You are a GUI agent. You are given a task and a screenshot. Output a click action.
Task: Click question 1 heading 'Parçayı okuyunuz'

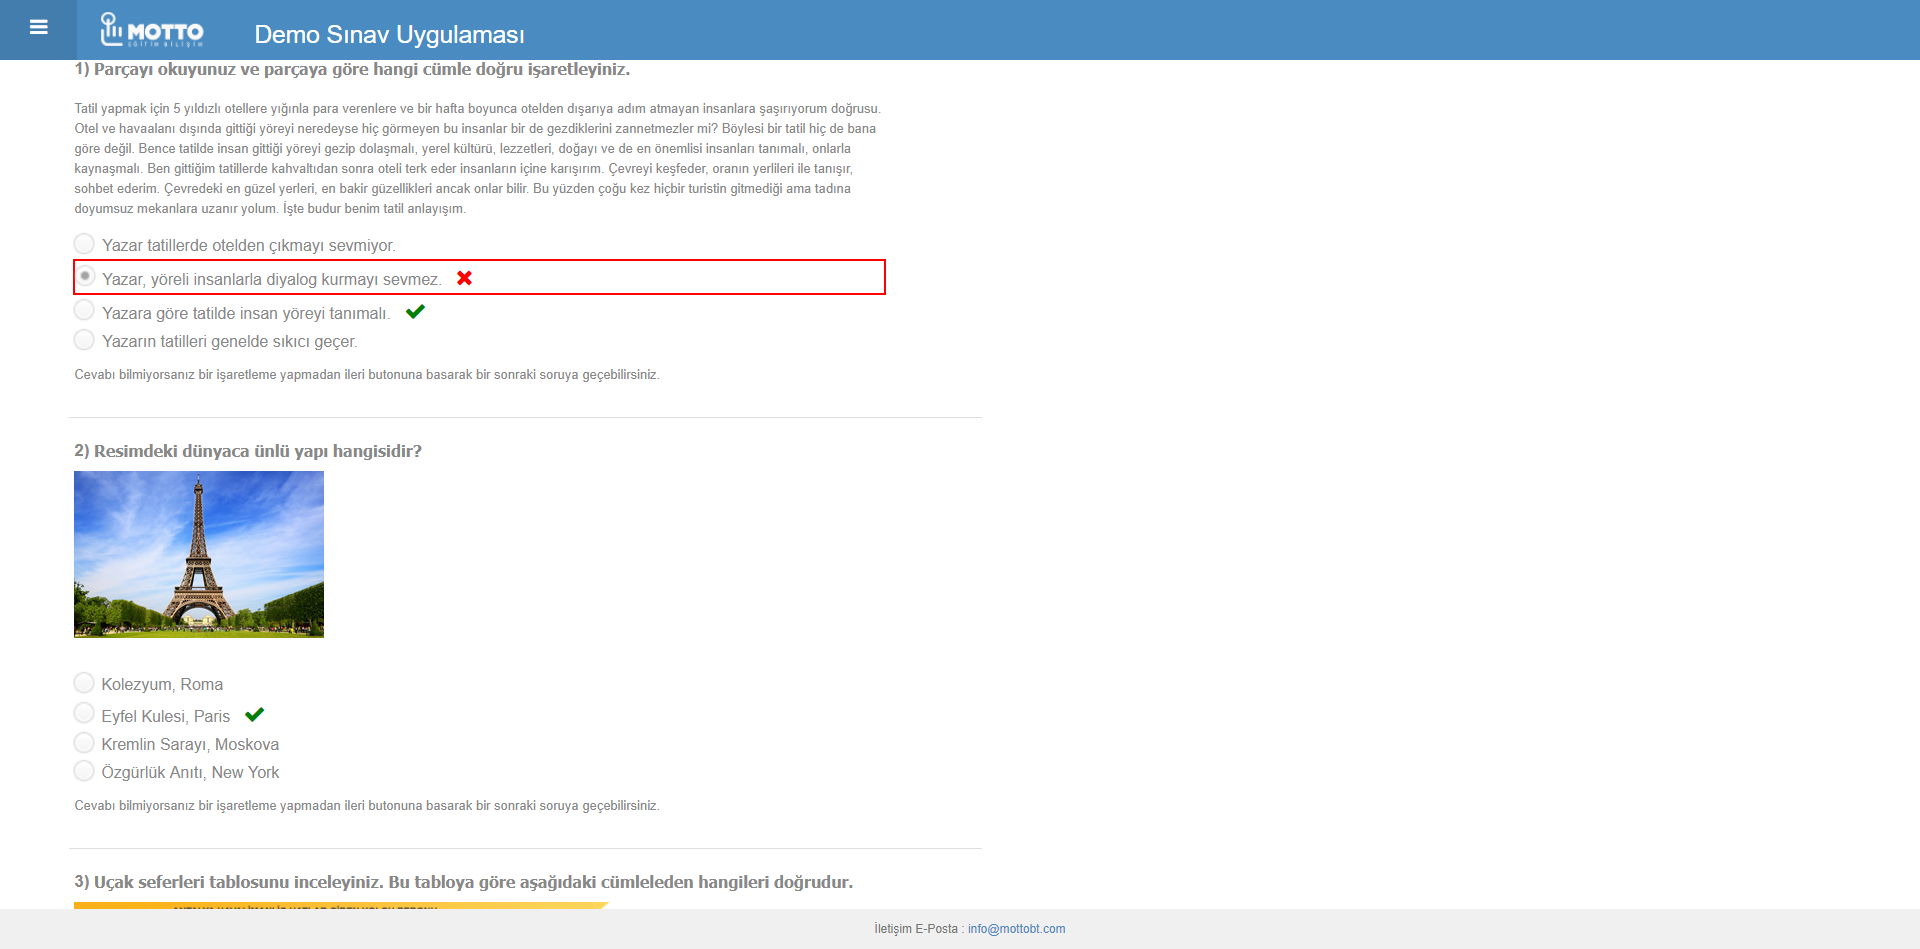352,69
